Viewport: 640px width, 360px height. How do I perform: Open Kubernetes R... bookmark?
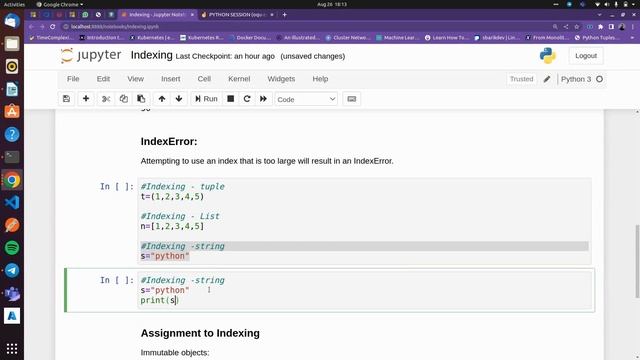(x=202, y=38)
